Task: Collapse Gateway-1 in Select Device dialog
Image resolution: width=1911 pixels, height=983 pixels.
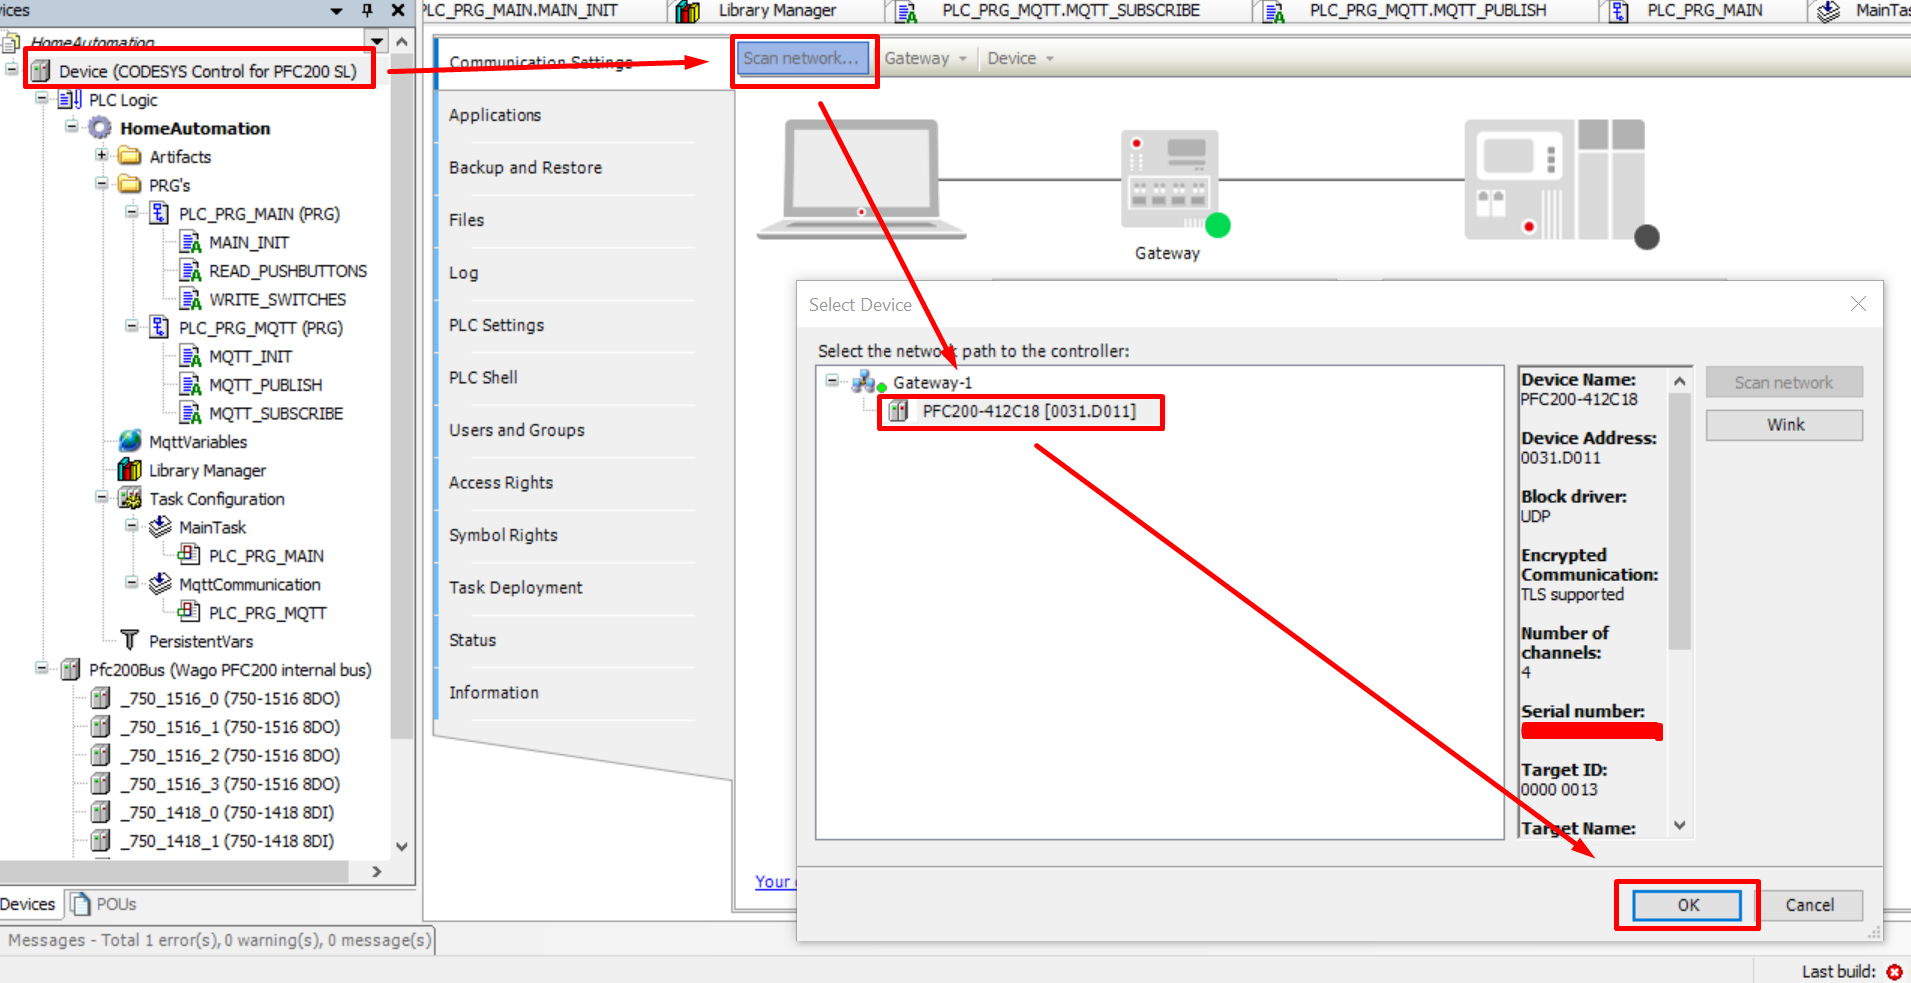Action: (832, 381)
